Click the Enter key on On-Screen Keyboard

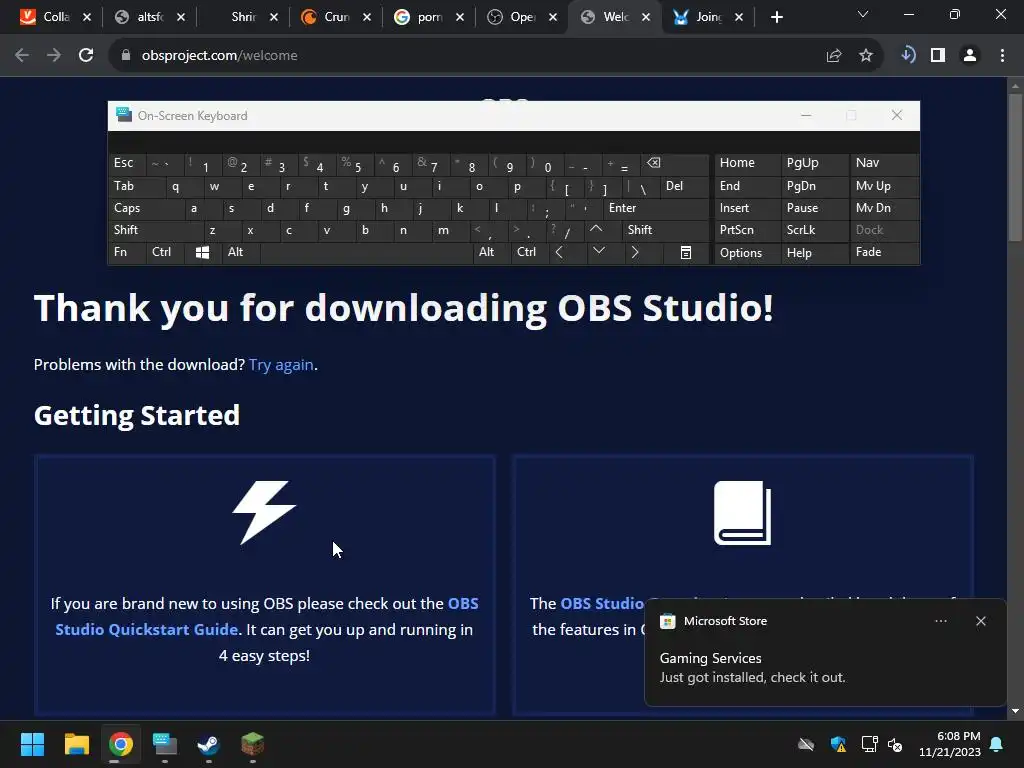coord(655,208)
